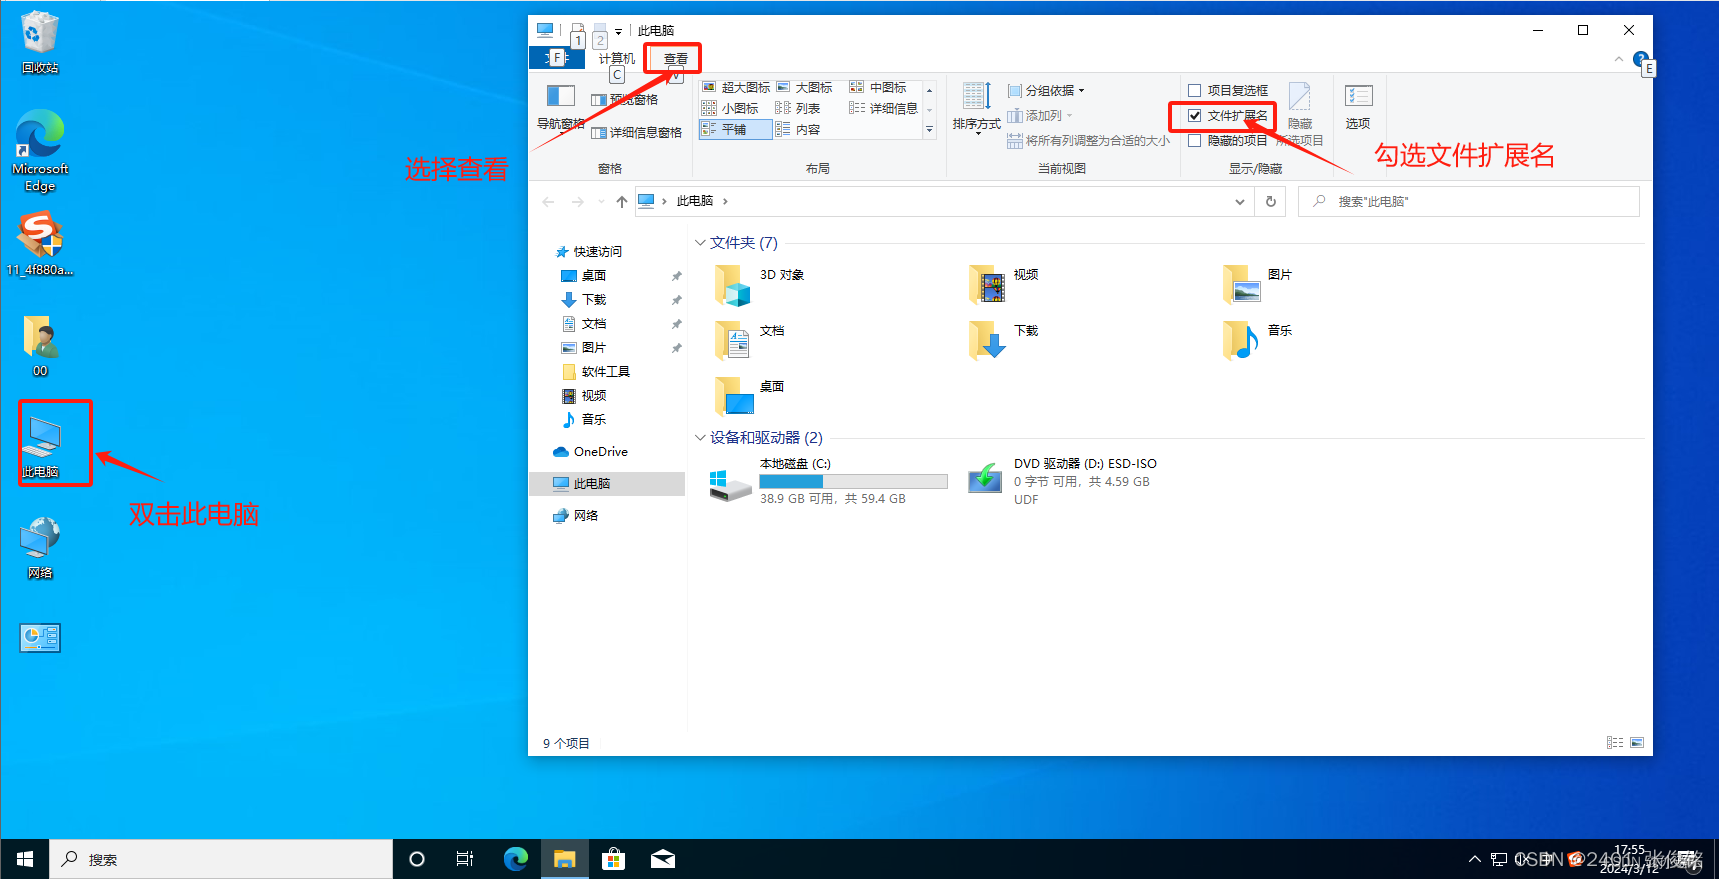The image size is (1719, 879).
Task: Select 超大图标 extra large icons layout
Action: 736,88
